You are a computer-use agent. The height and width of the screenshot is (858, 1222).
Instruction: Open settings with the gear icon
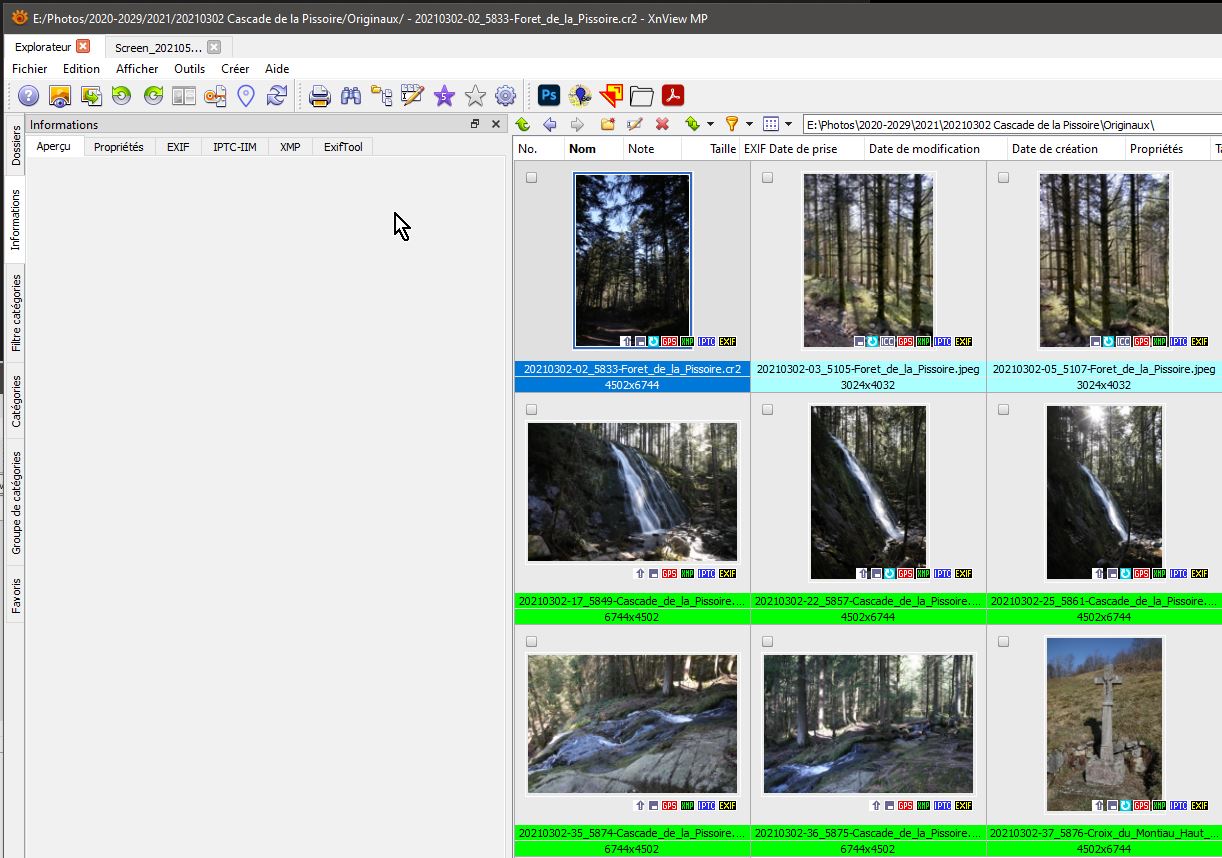pos(506,96)
